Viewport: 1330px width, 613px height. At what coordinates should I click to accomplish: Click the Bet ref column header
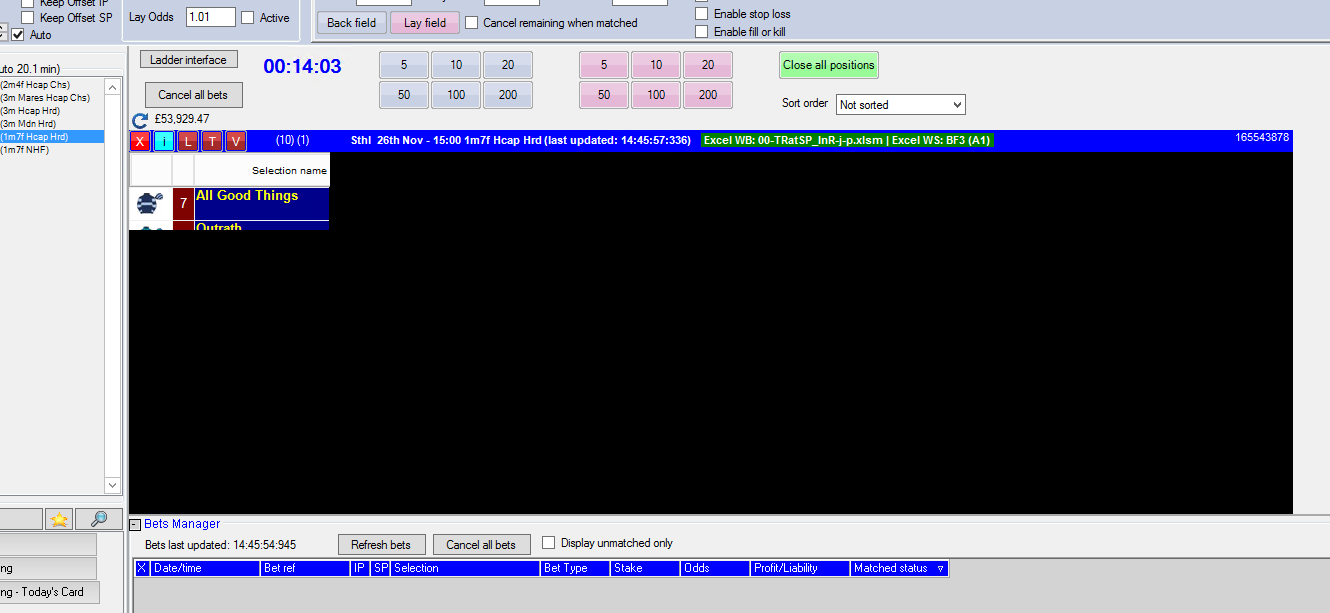click(x=305, y=568)
